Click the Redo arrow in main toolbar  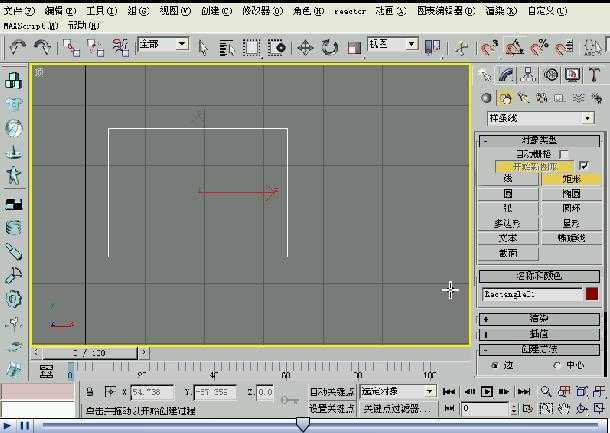point(42,47)
